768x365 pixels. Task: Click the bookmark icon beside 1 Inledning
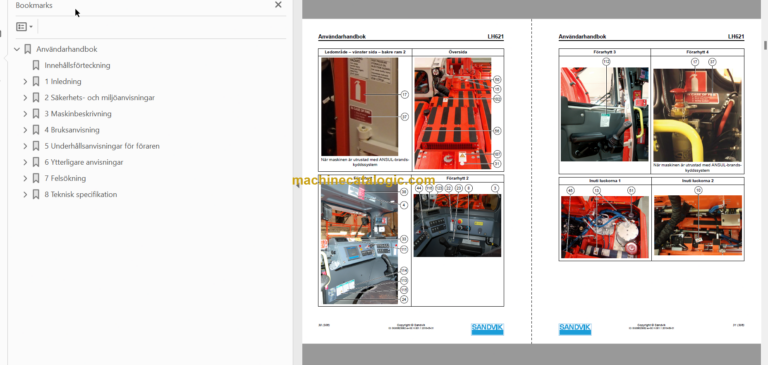(36, 81)
